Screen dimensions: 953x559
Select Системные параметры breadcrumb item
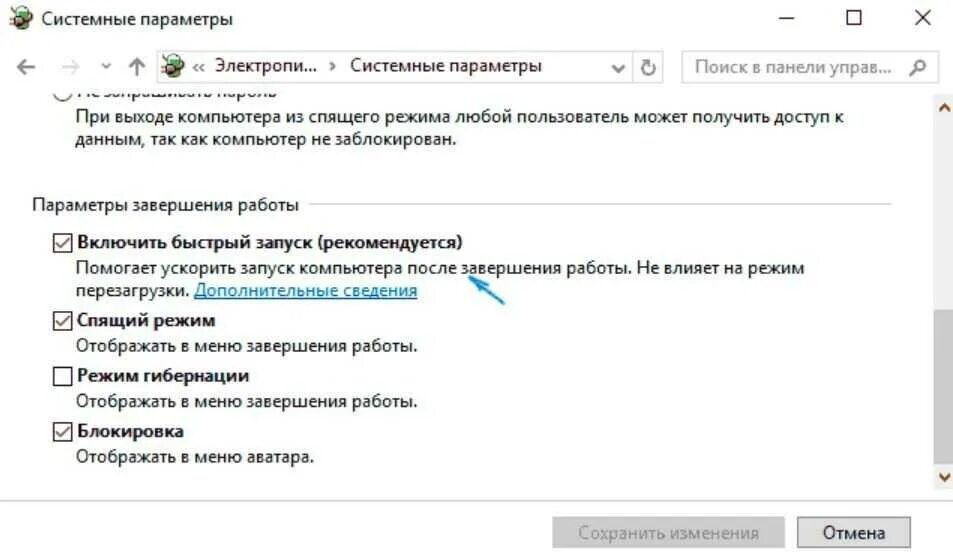446,66
